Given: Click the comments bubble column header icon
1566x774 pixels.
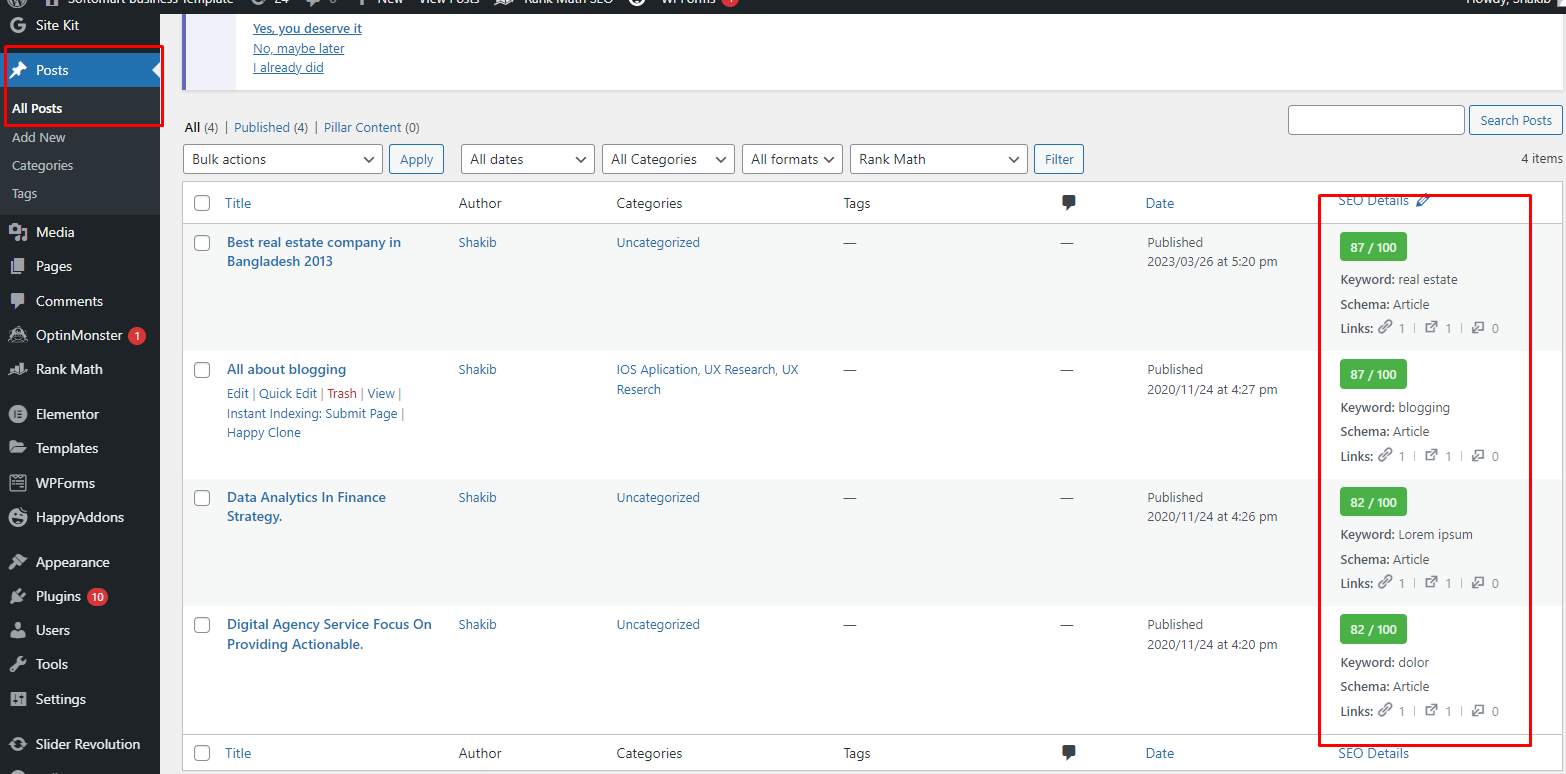Looking at the screenshot, I should [1068, 203].
